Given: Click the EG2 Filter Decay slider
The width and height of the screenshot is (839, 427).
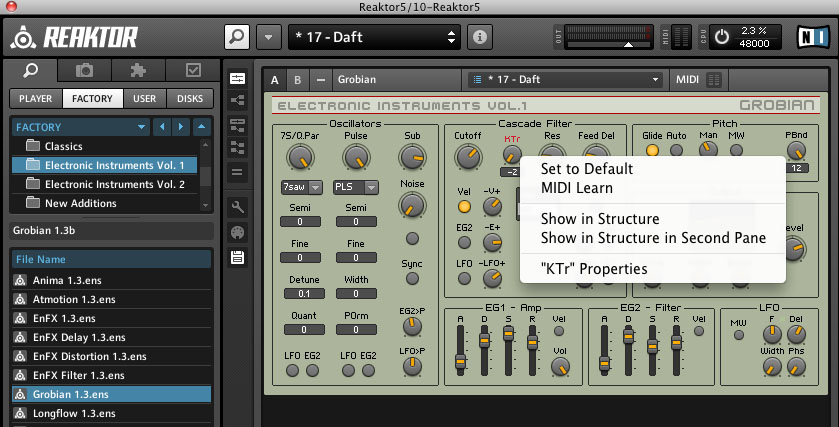Looking at the screenshot, I should click(628, 350).
